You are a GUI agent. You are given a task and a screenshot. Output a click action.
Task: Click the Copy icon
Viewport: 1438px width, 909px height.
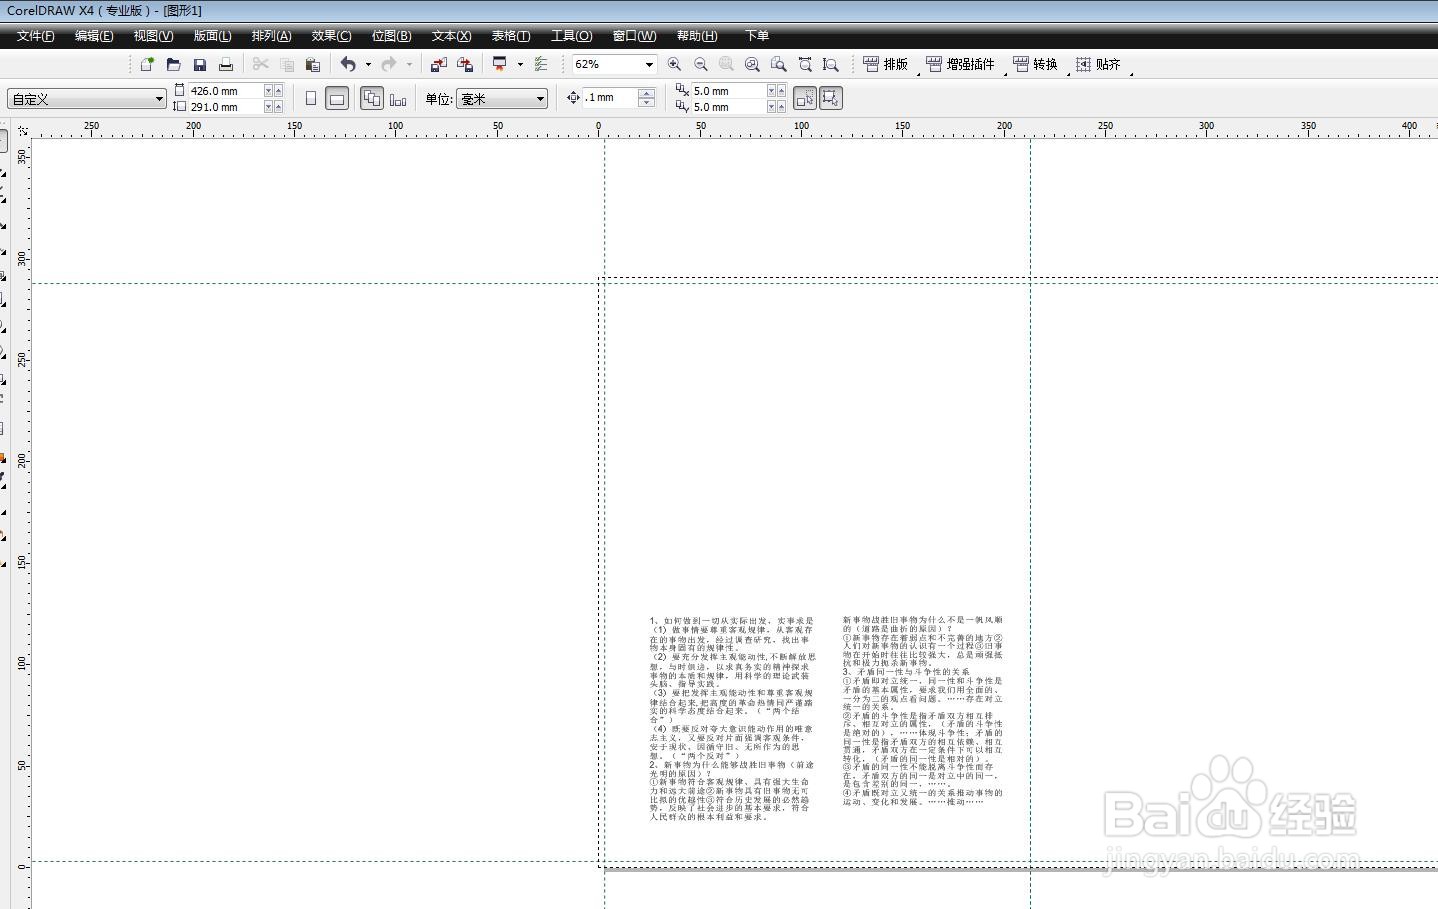coord(287,64)
